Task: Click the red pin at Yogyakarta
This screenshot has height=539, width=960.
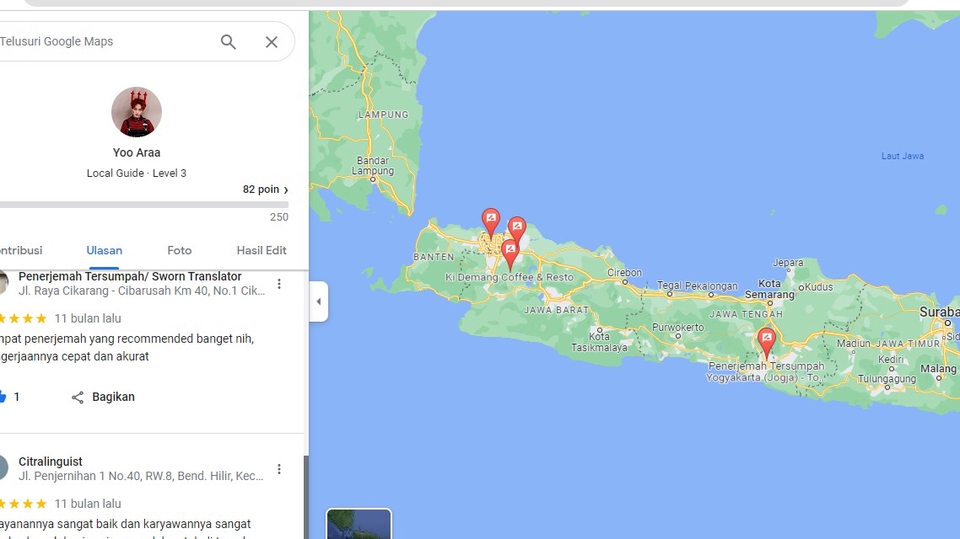Action: click(767, 342)
